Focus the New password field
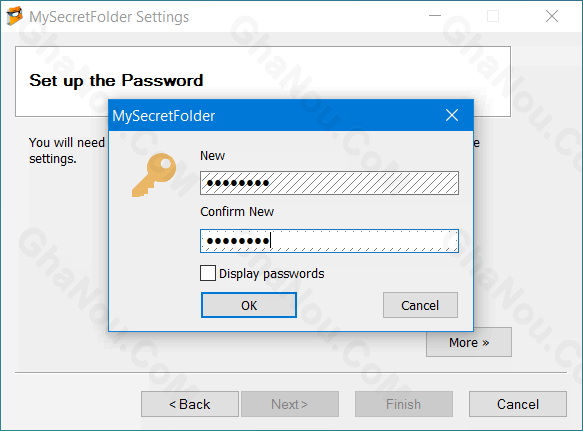This screenshot has height=431, width=583. [329, 183]
